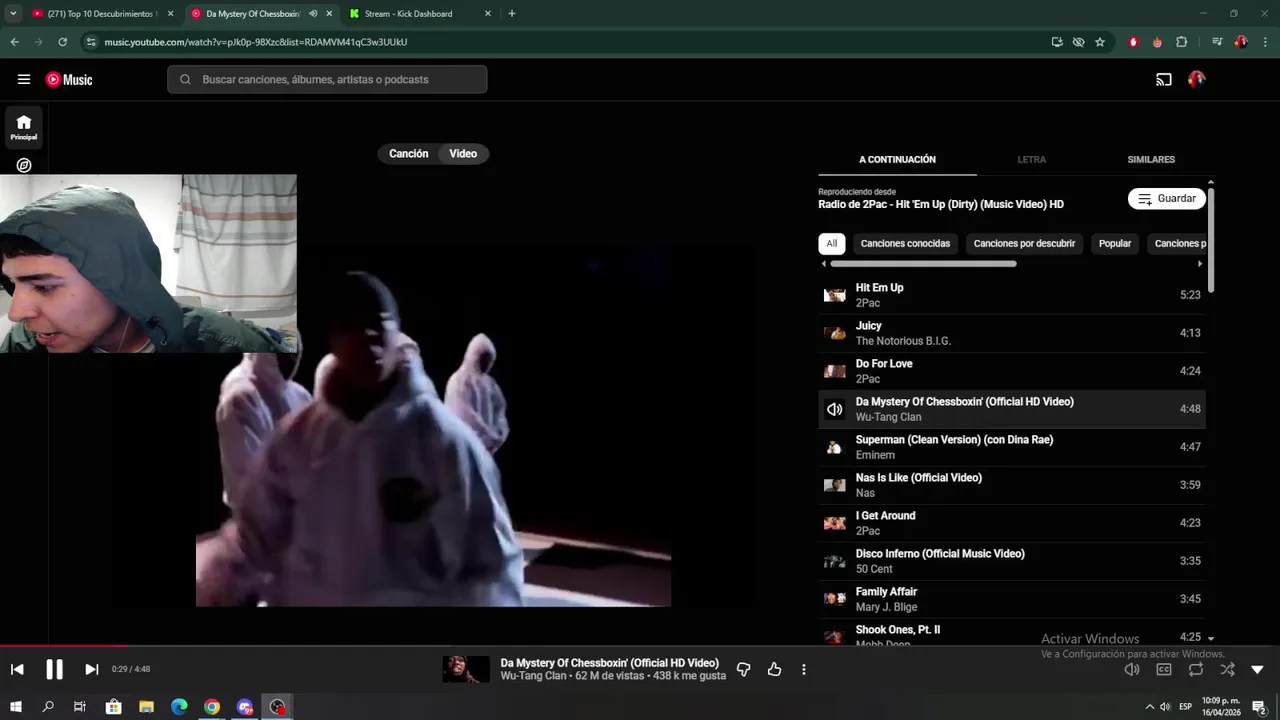Play Do For Love from the queue
Screen dimensions: 1280x720
(x=1012, y=371)
